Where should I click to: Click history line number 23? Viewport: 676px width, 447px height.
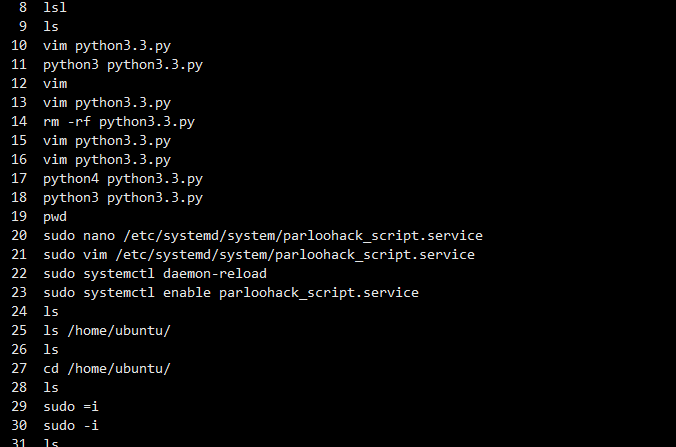(x=19, y=292)
